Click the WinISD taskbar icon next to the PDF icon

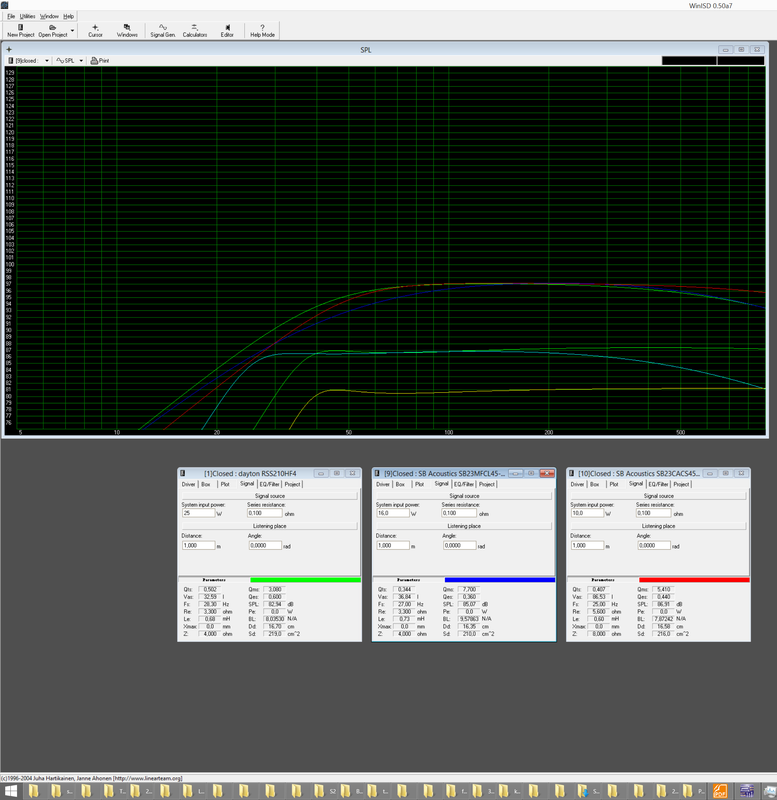point(747,792)
